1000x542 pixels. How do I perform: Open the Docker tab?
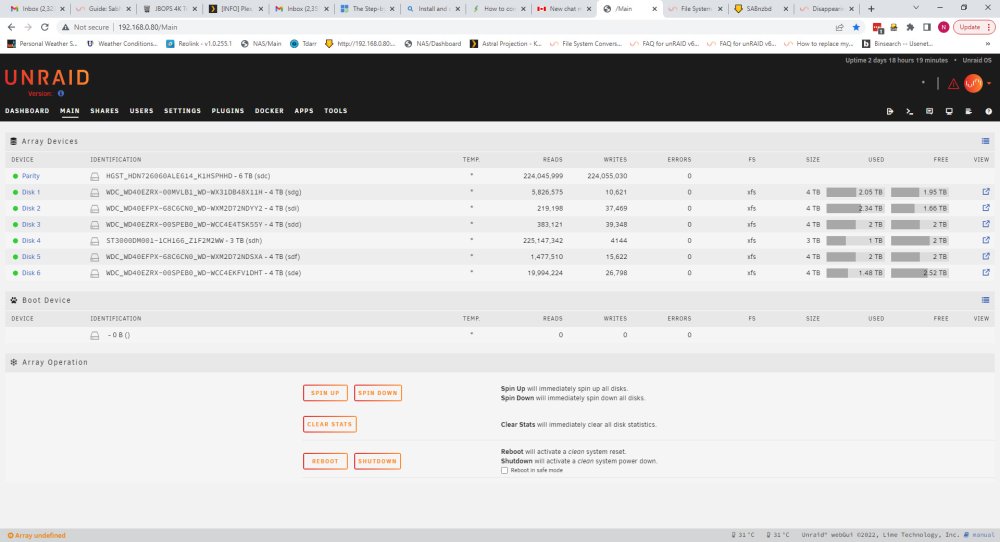269,111
